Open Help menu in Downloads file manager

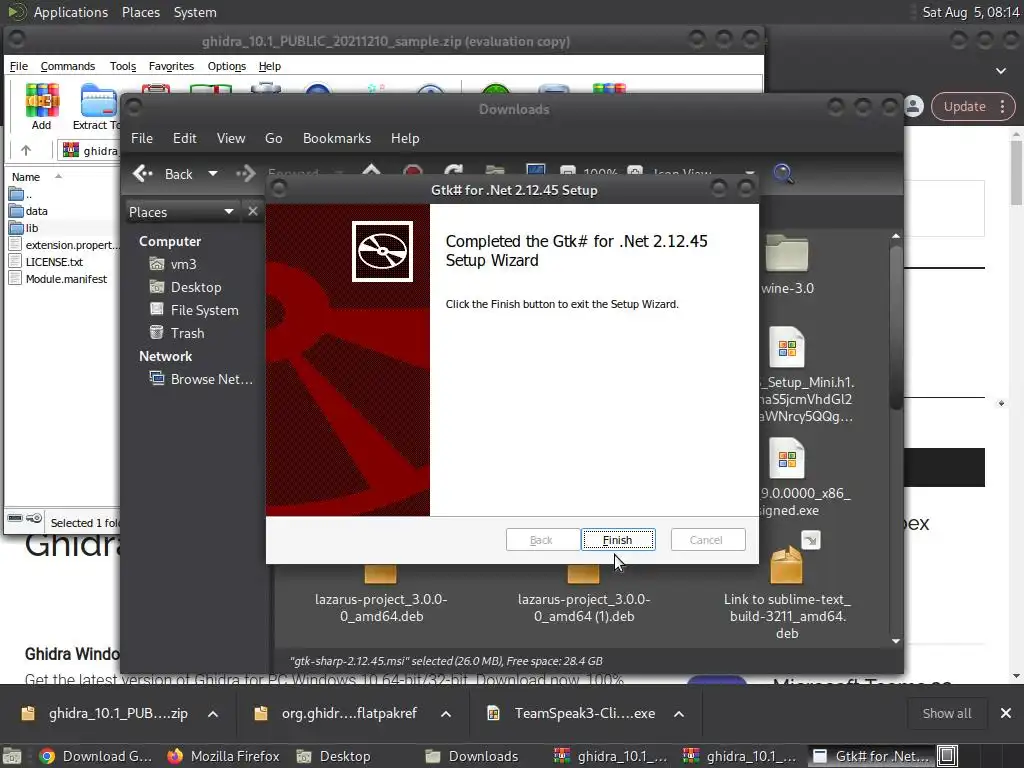pos(405,138)
